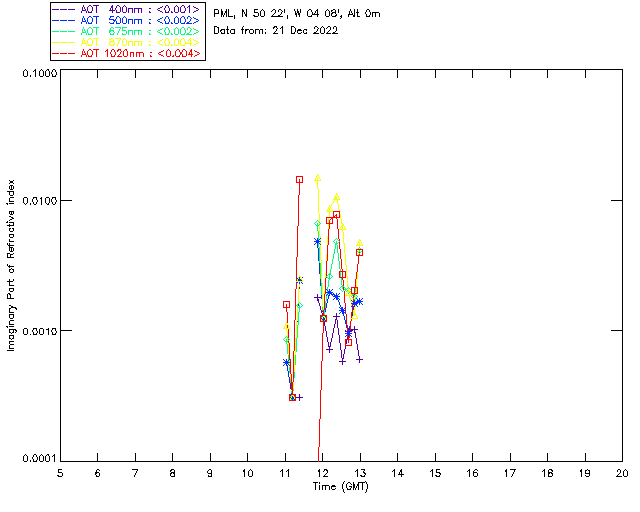
Task: Click the x-axis label 8
Action: 173,473
